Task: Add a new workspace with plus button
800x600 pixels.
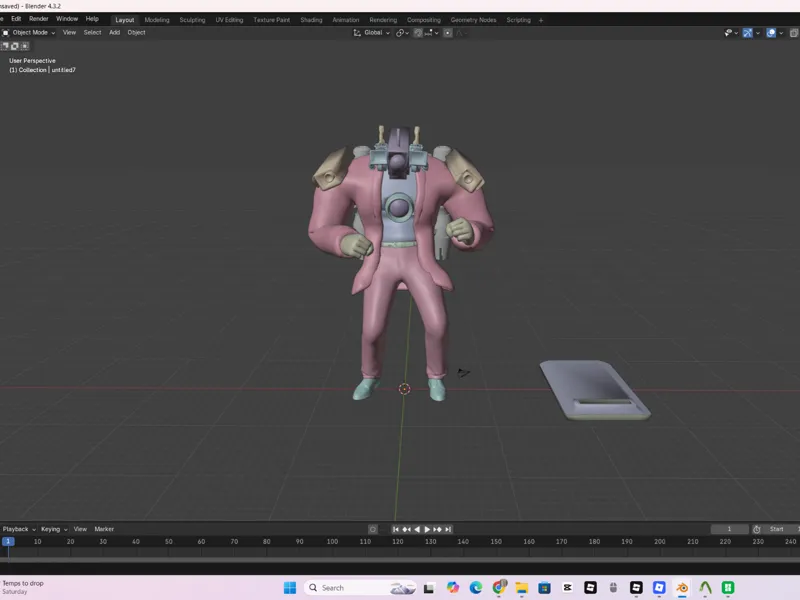Action: (x=541, y=20)
